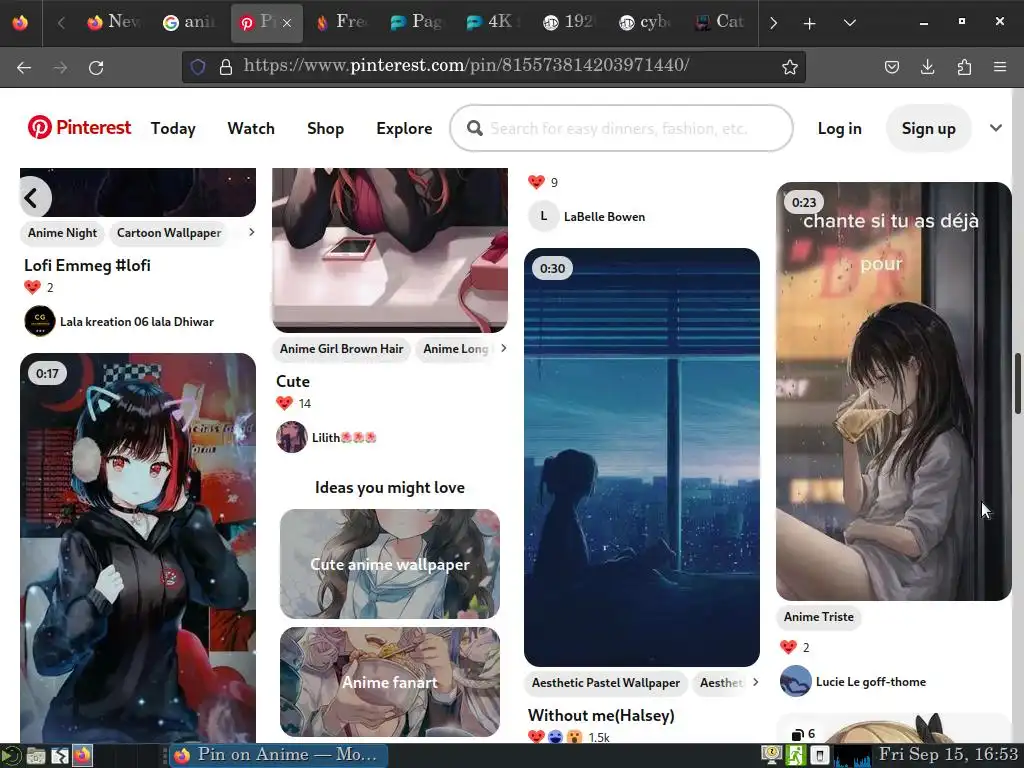List all tabs dropdown
The width and height of the screenshot is (1024, 768).
point(850,23)
